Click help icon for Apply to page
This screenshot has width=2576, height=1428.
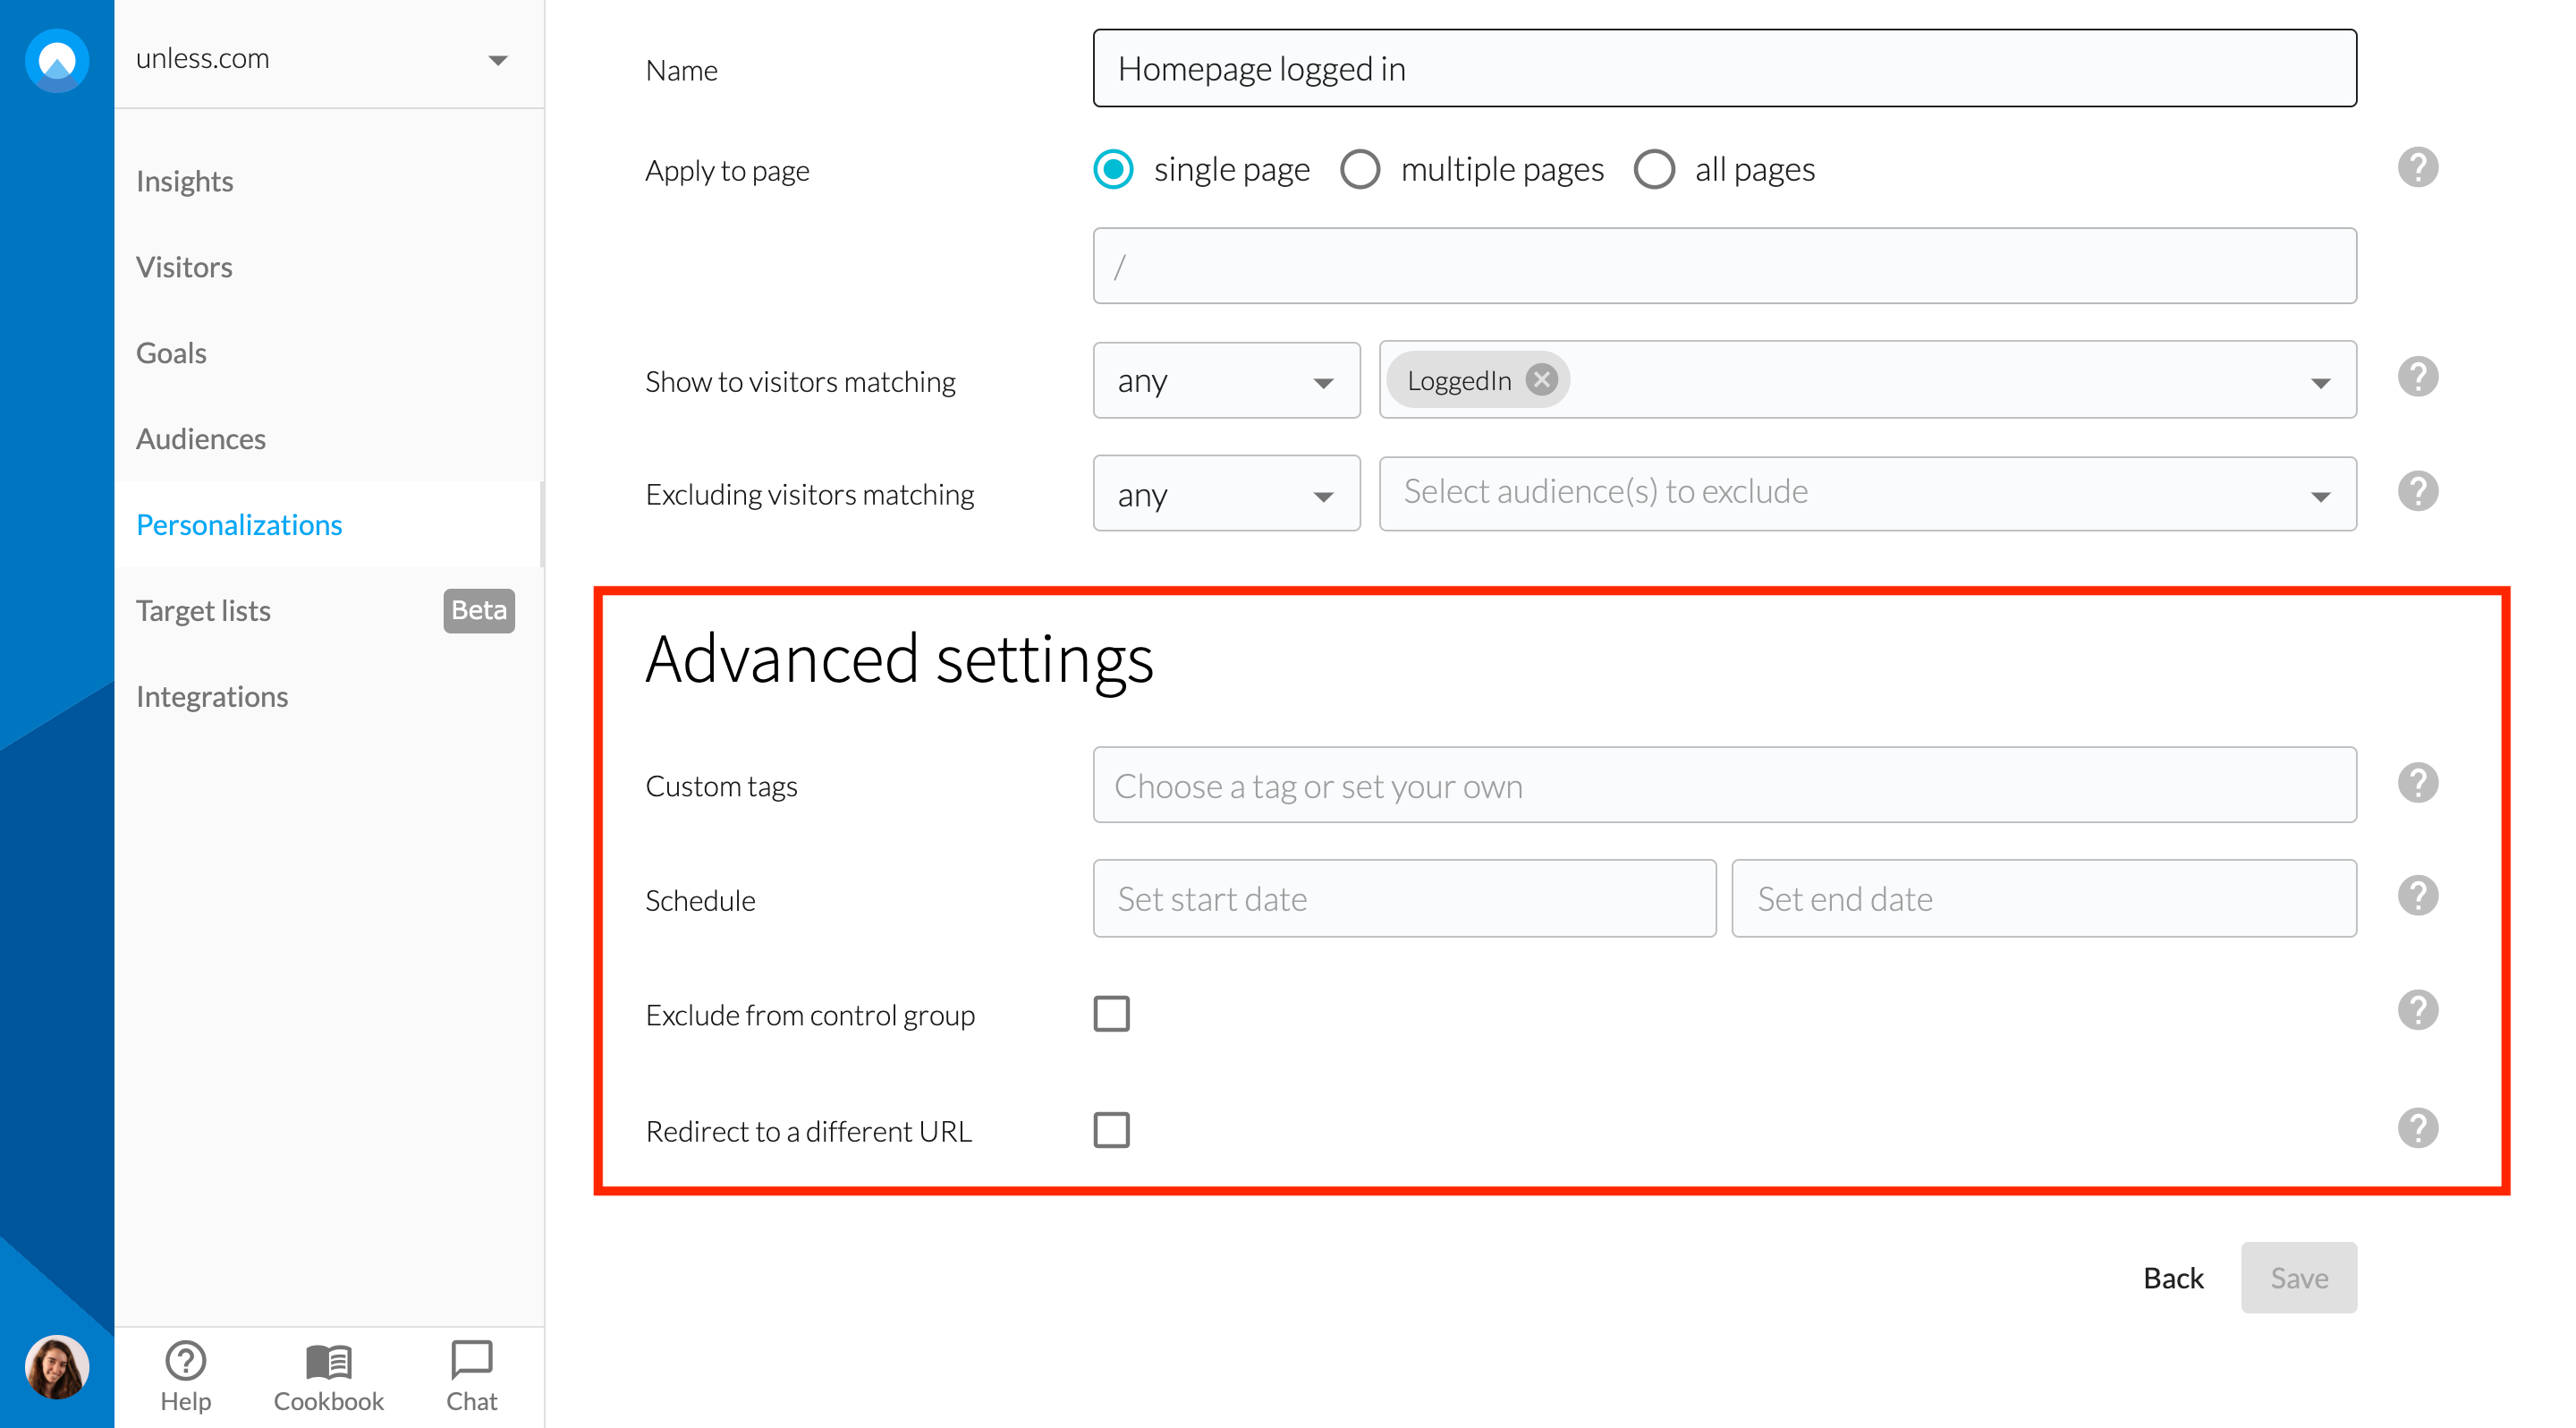[2417, 168]
